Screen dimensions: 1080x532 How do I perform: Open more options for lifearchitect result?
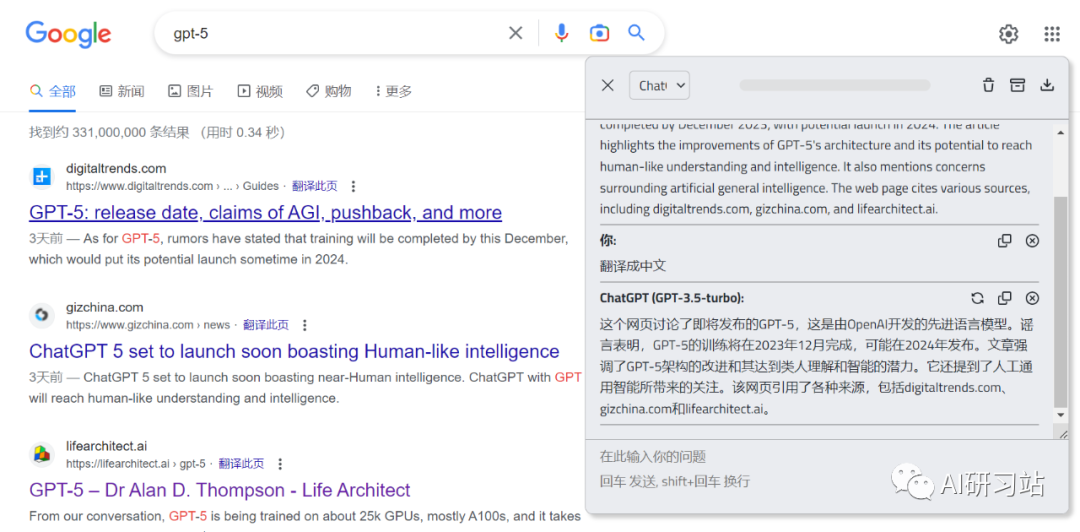point(280,464)
